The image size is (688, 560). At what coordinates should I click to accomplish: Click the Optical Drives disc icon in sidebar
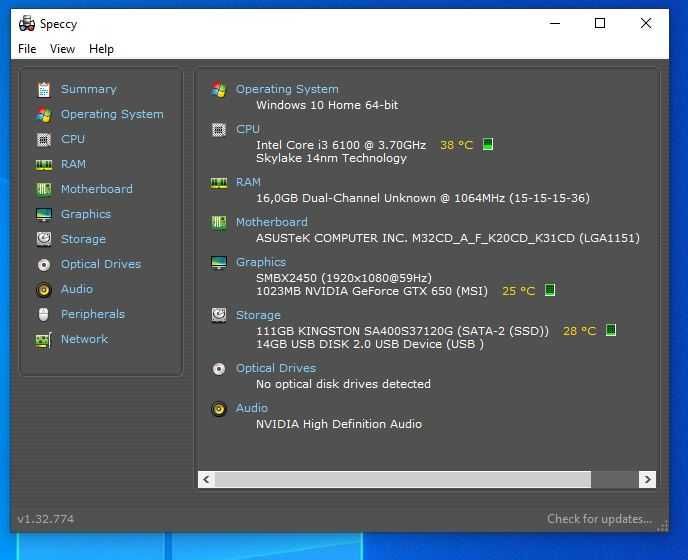44,265
